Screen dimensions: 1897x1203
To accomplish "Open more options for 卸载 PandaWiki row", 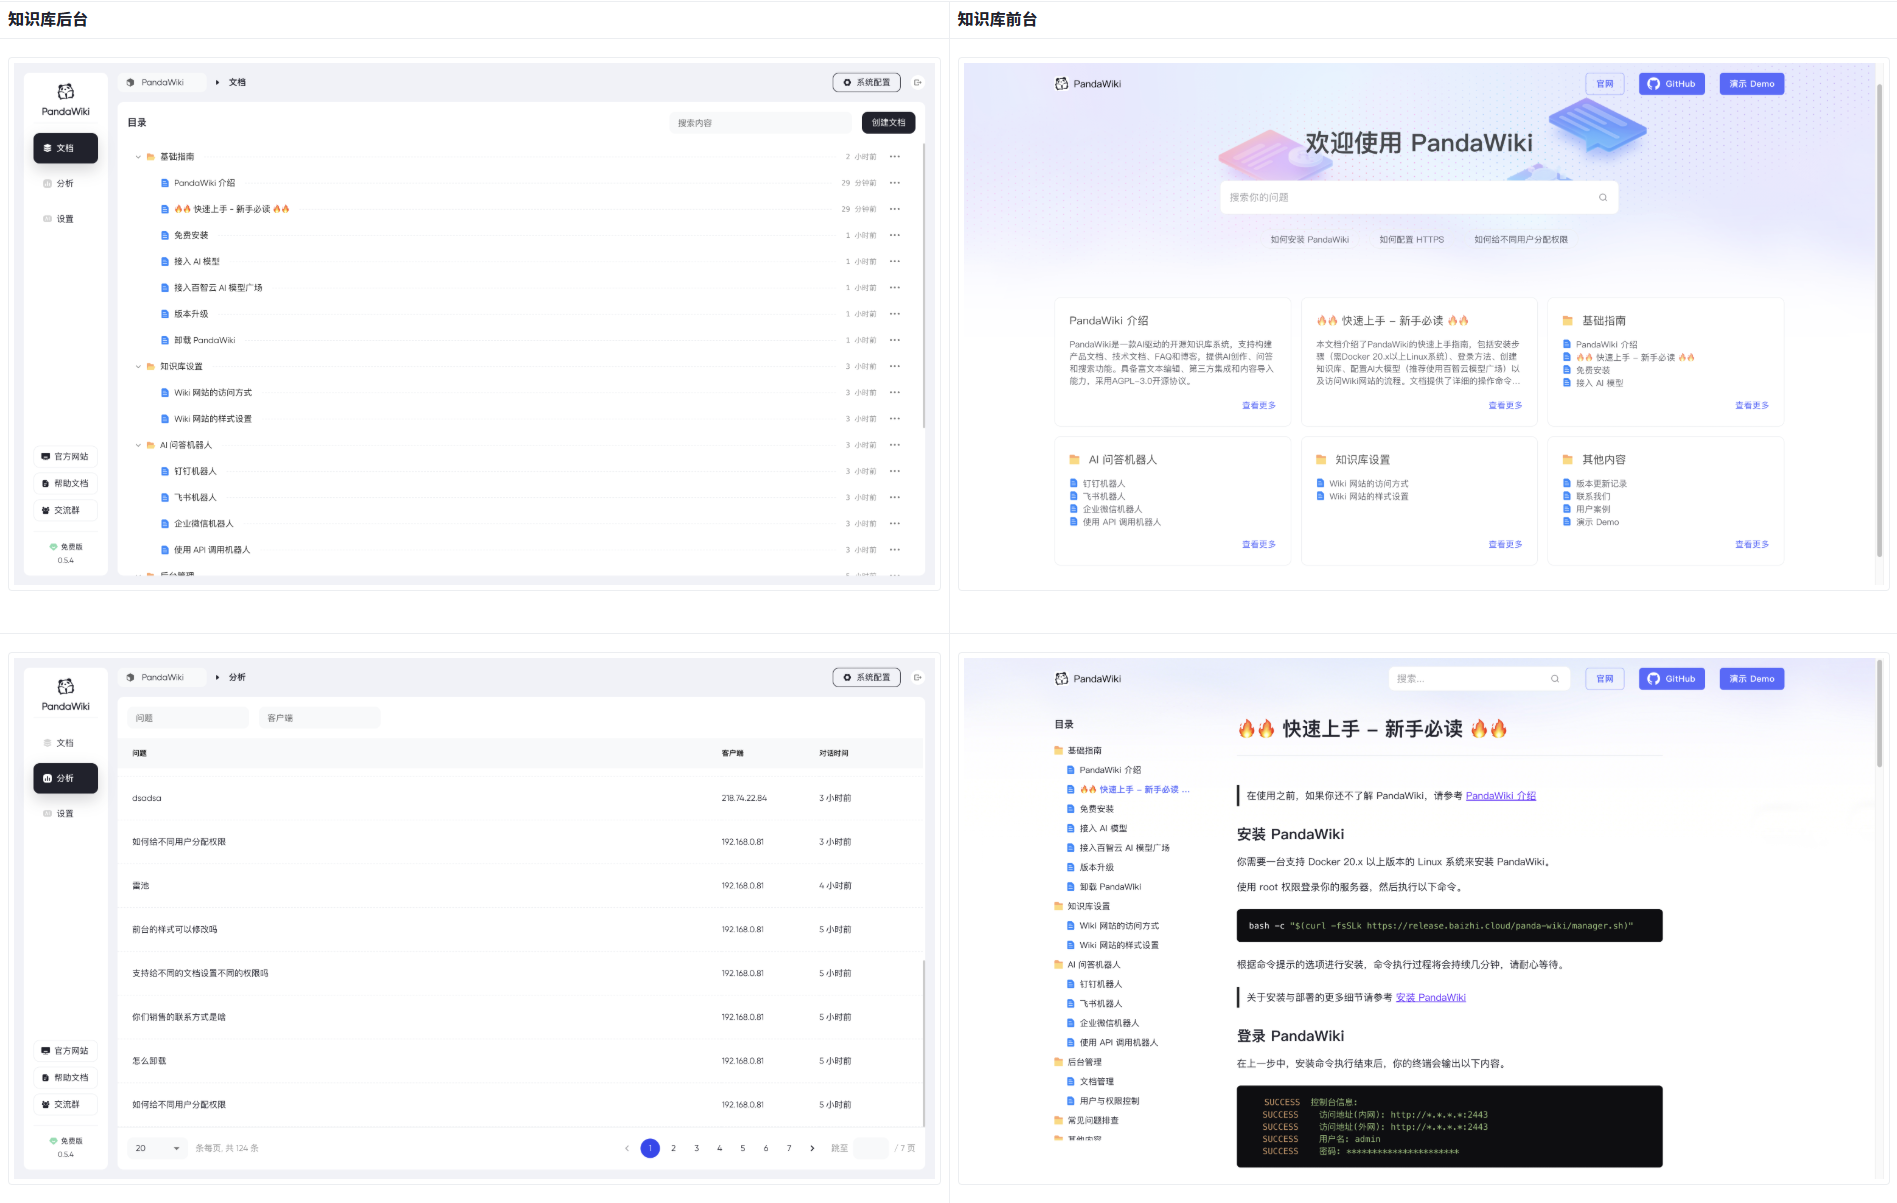I will click(x=894, y=340).
